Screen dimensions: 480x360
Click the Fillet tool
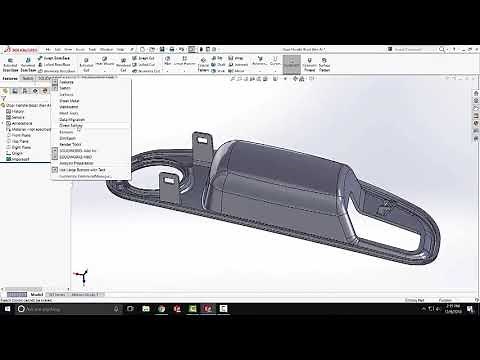coord(168,61)
